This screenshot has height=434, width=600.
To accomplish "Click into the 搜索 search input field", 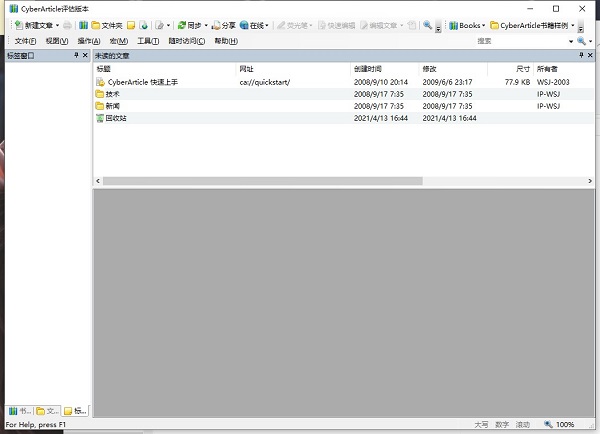I will [521, 41].
